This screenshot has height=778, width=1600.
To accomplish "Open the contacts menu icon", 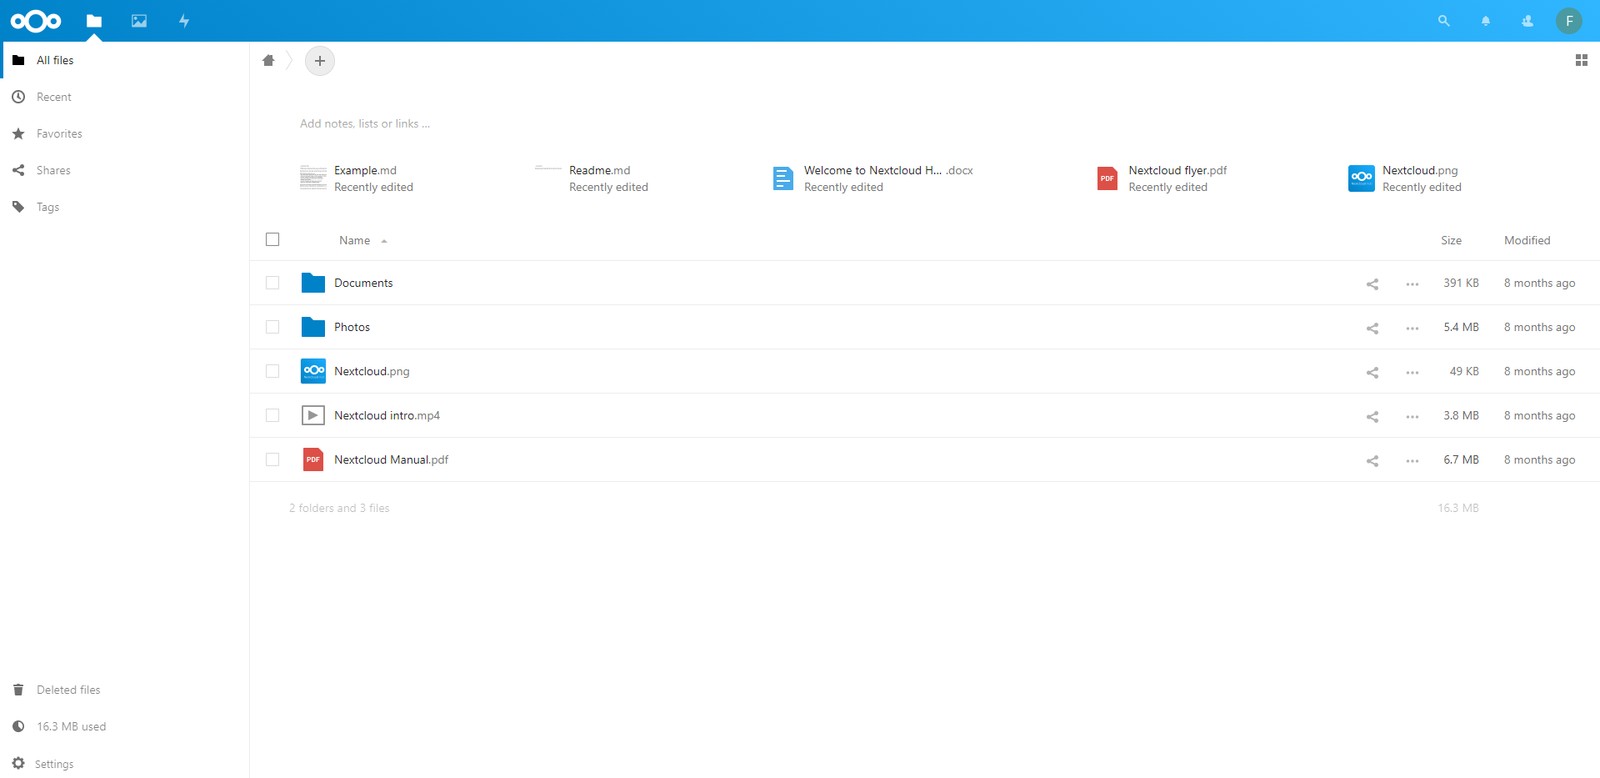I will tap(1528, 21).
